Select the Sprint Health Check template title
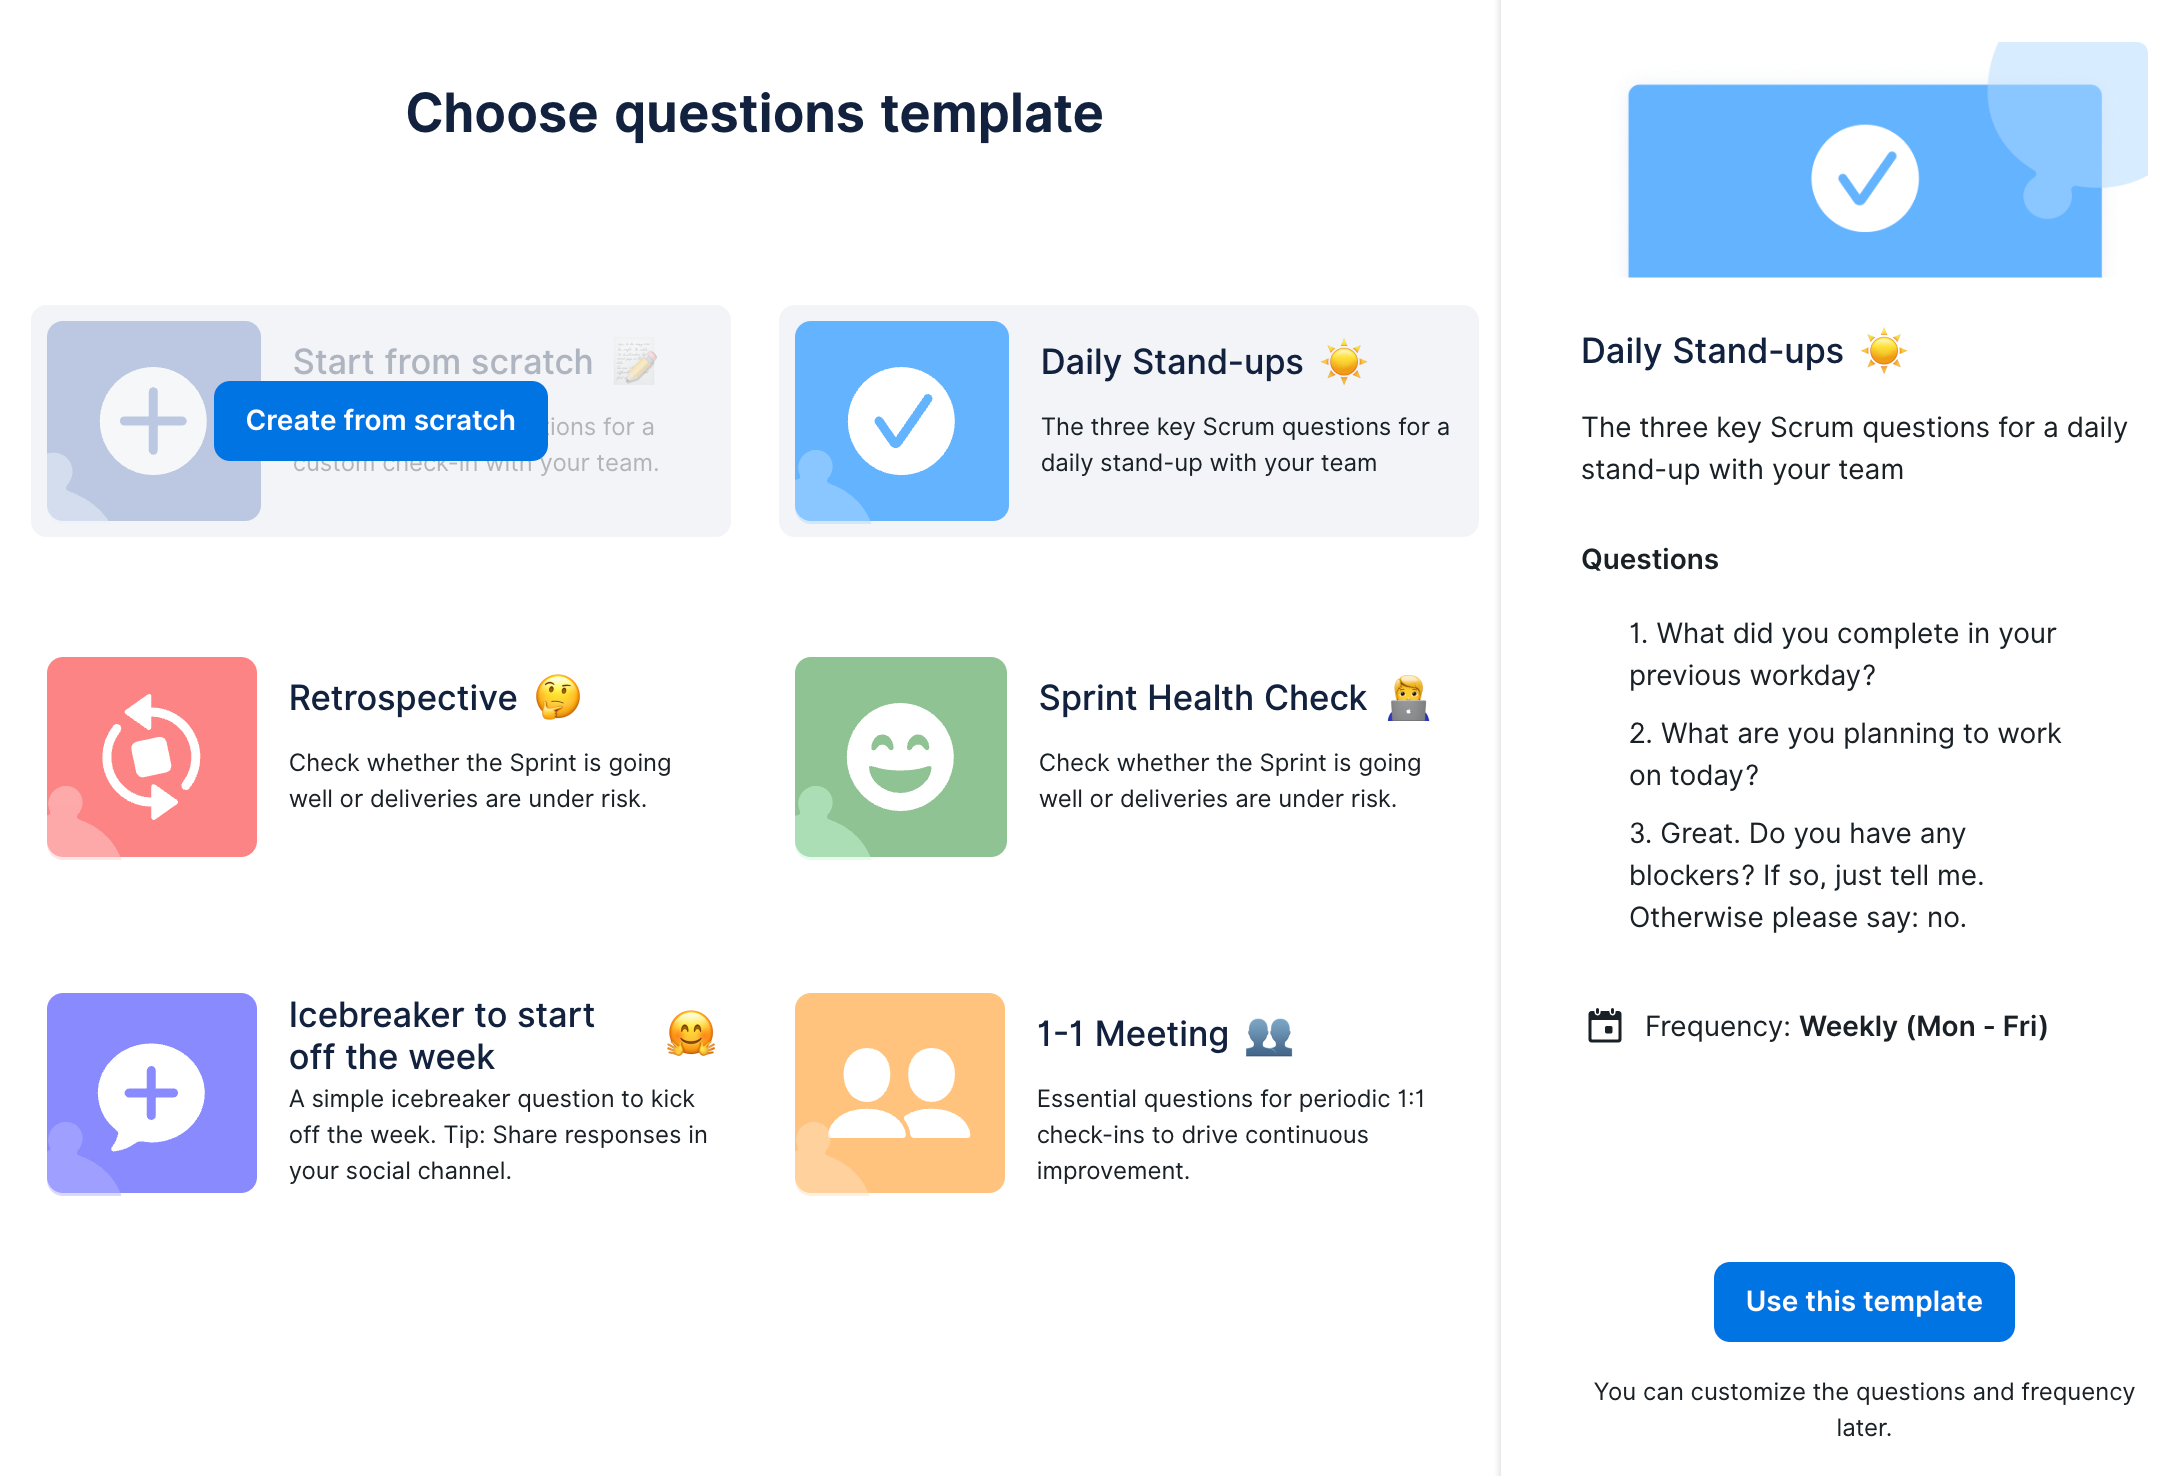This screenshot has height=1476, width=2166. [1202, 698]
